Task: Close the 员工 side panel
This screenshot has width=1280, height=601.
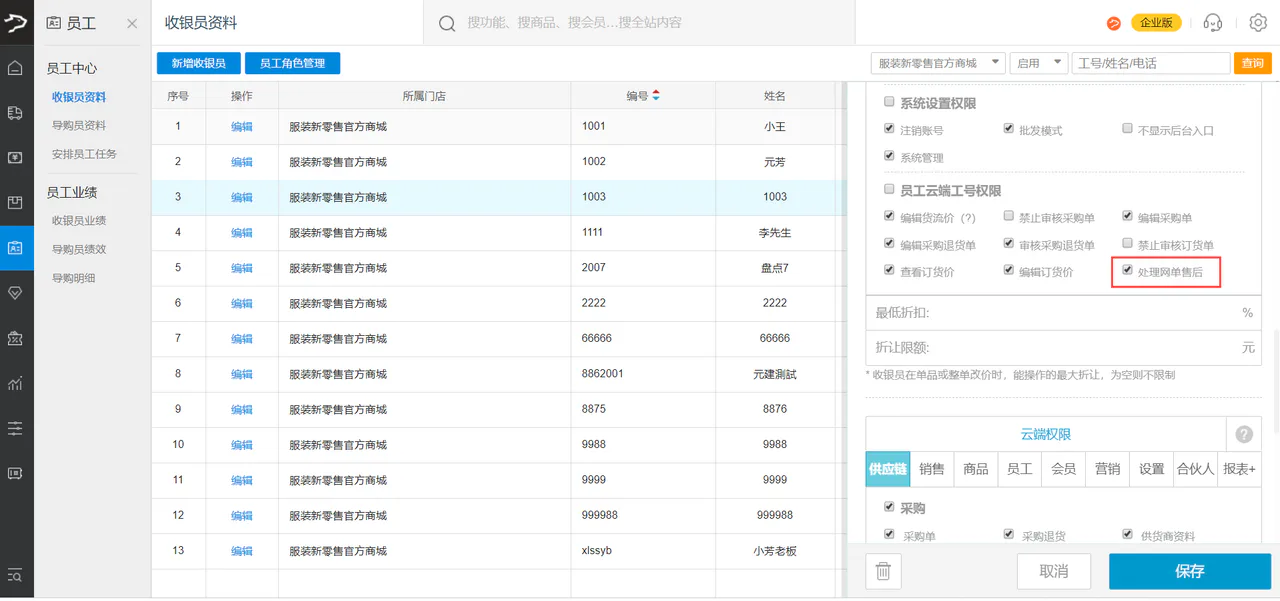Action: [132, 23]
